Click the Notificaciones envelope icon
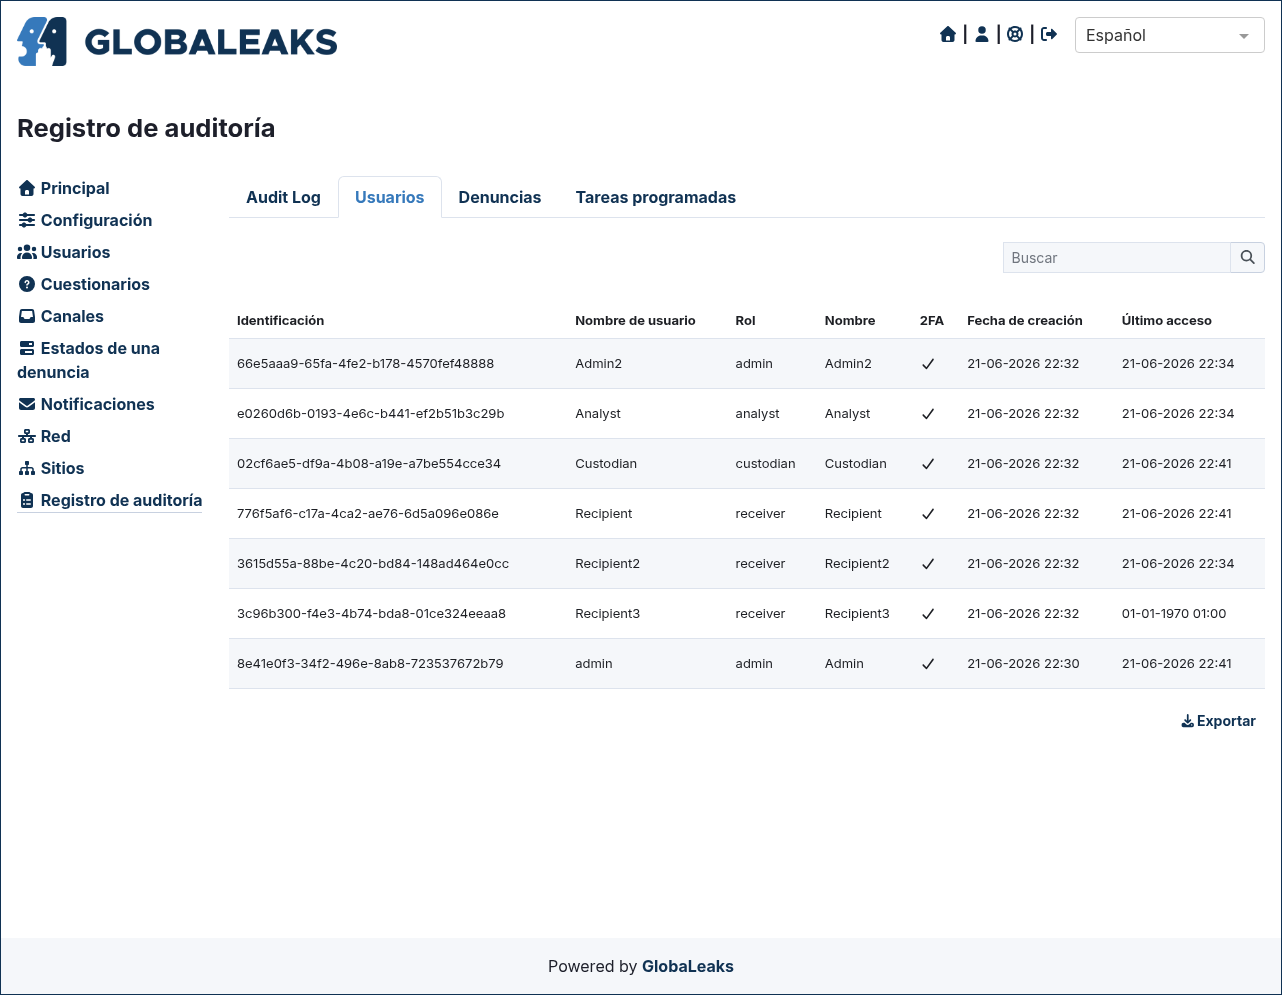The width and height of the screenshot is (1282, 995). [27, 404]
